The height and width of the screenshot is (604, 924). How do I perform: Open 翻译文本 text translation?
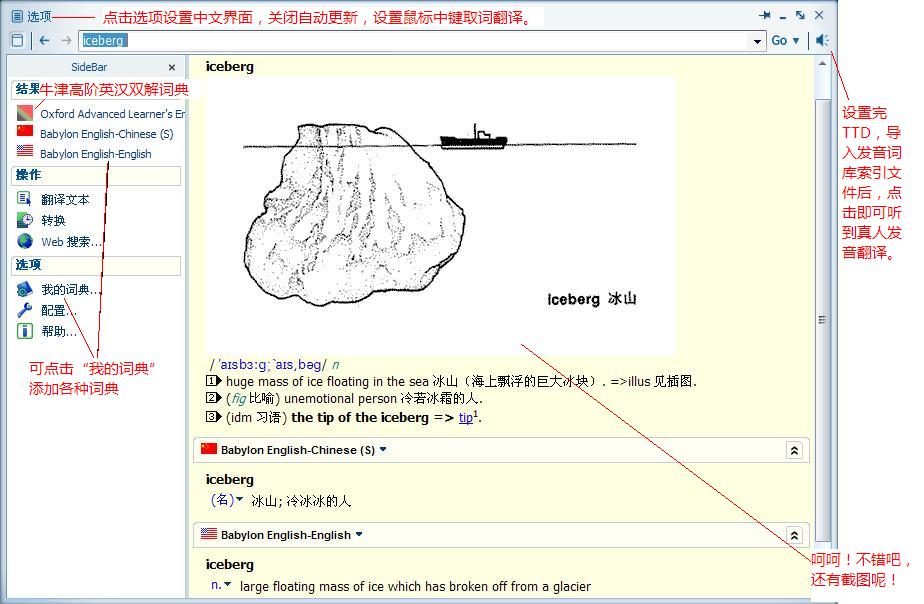(x=65, y=200)
